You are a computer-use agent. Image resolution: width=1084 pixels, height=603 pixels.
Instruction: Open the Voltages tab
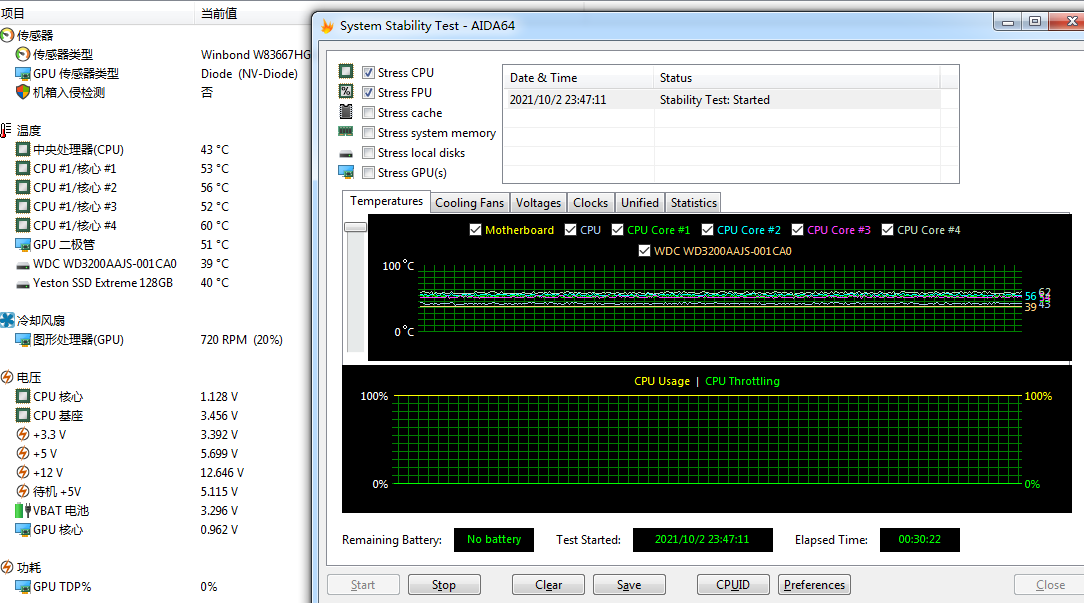tap(539, 203)
